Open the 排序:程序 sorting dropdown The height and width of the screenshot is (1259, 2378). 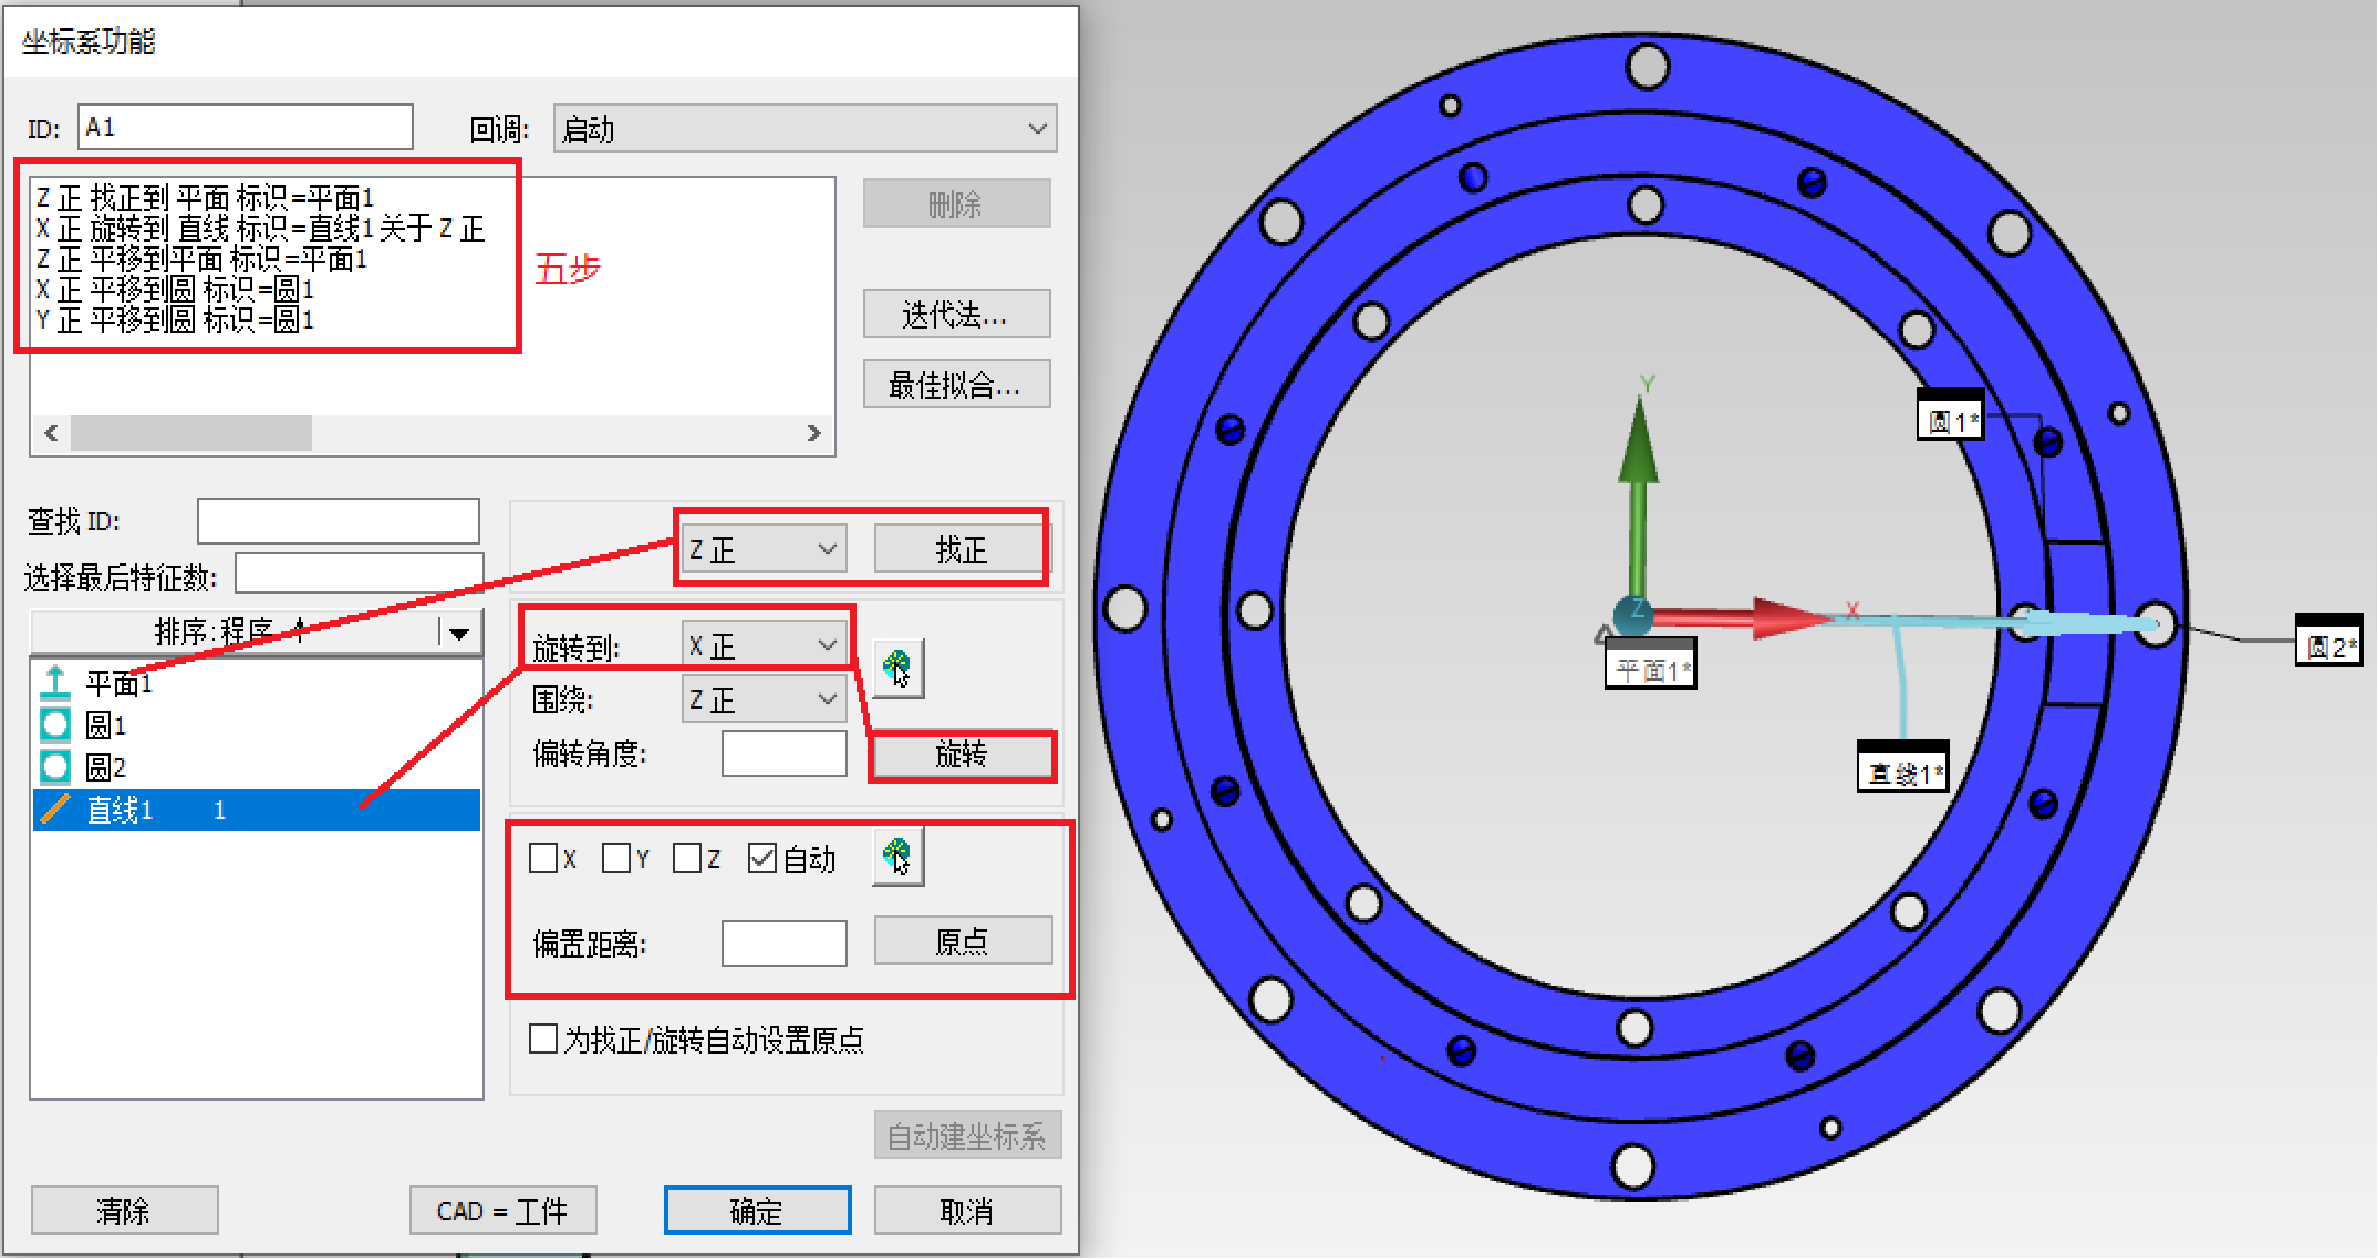(459, 631)
